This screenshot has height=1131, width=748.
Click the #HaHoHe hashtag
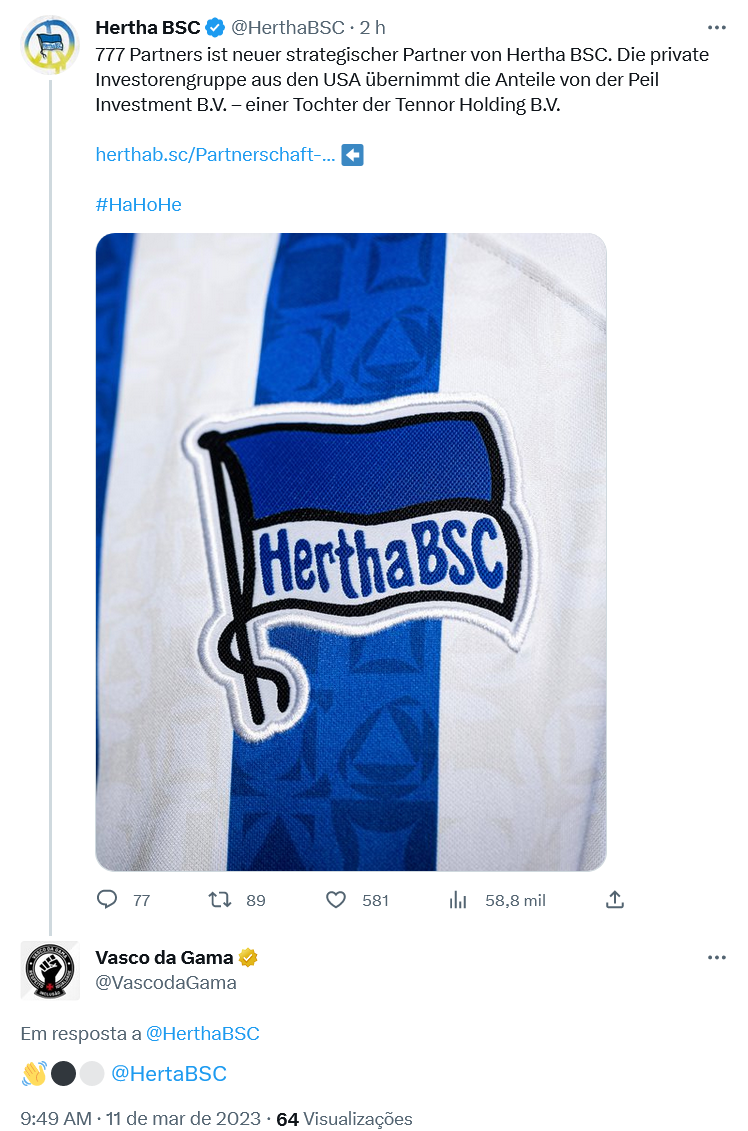pos(138,205)
